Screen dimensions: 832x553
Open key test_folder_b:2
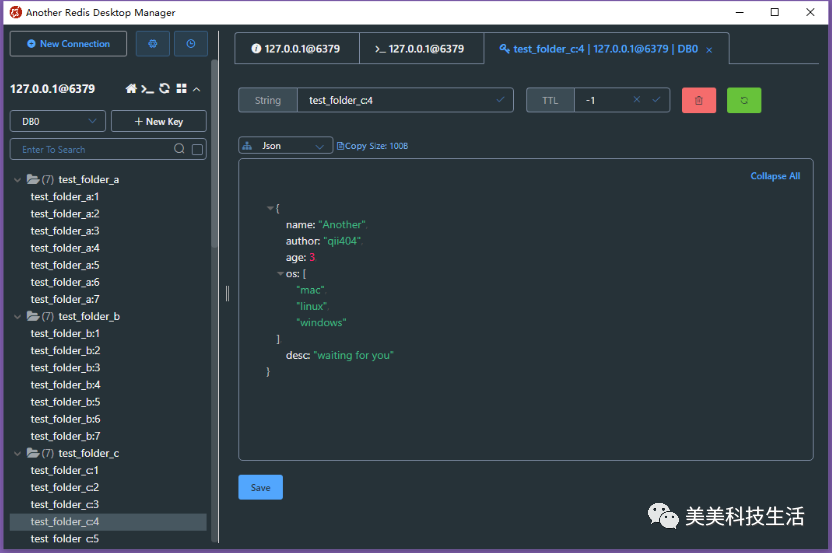[65, 351]
